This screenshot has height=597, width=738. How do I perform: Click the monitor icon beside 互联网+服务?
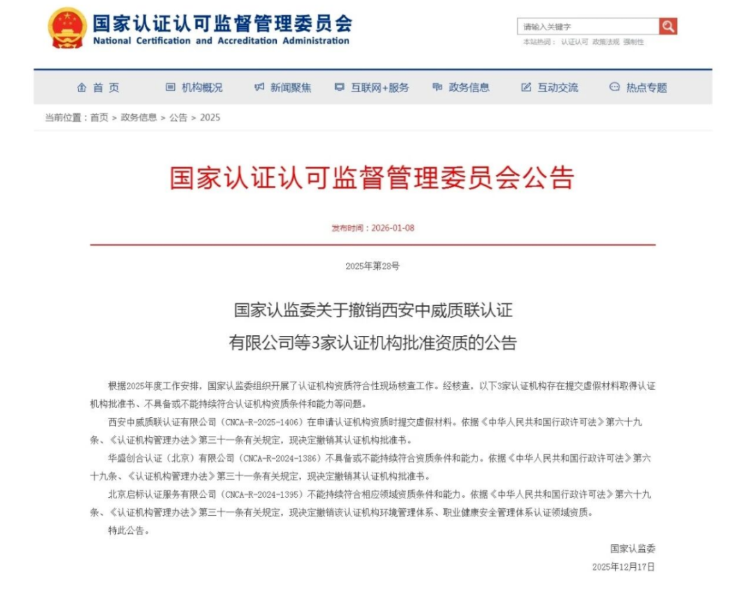pos(339,87)
